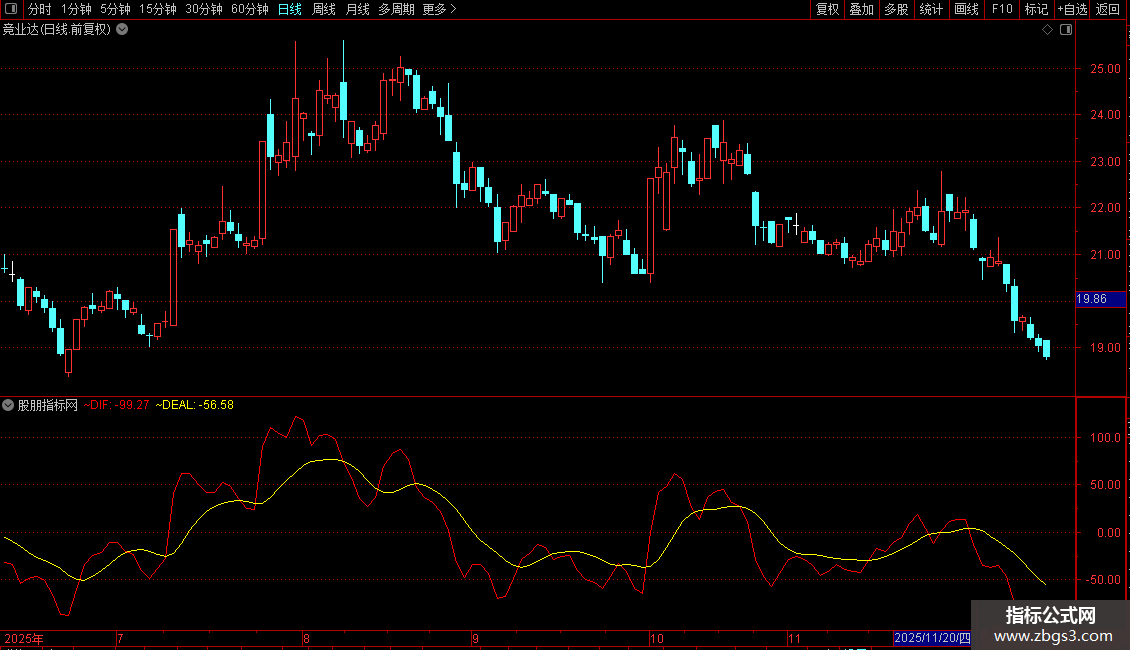Click the 返回 back button
The height and width of the screenshot is (650, 1130).
click(x=1108, y=9)
